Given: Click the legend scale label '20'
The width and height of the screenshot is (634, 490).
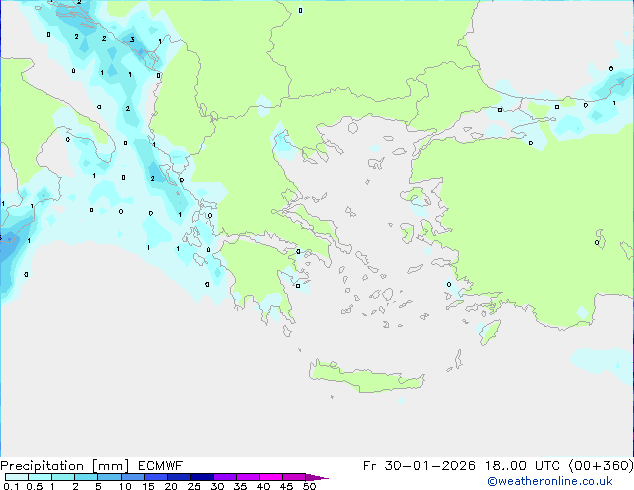Looking at the screenshot, I should [x=171, y=486].
